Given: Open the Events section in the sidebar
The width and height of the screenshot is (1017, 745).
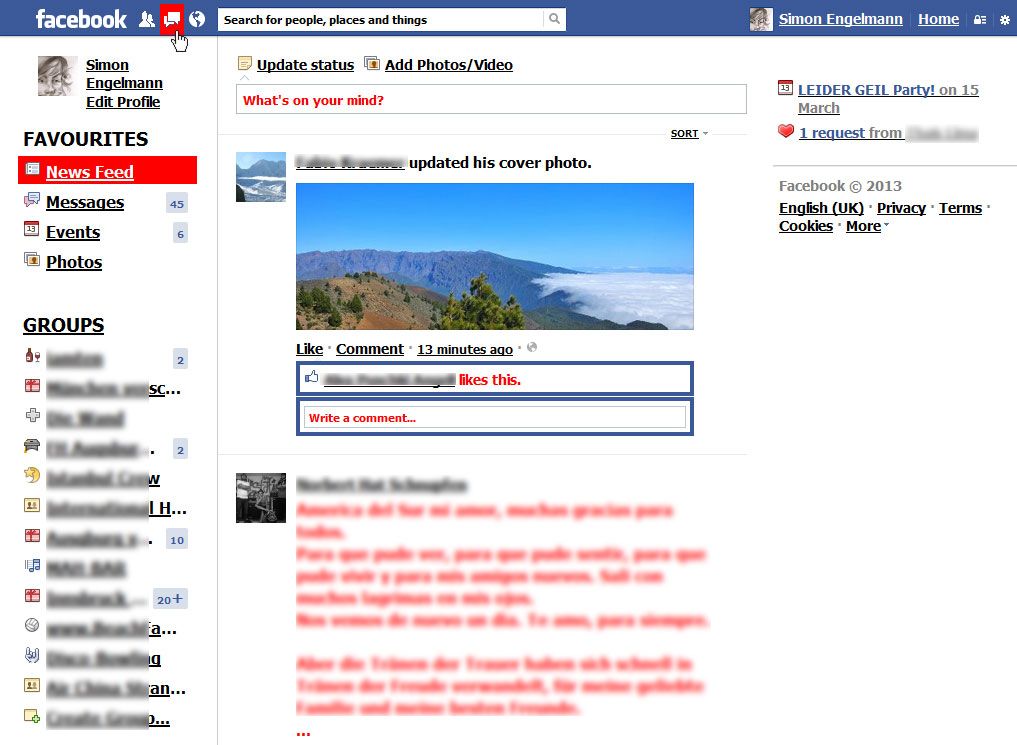Looking at the screenshot, I should [72, 232].
